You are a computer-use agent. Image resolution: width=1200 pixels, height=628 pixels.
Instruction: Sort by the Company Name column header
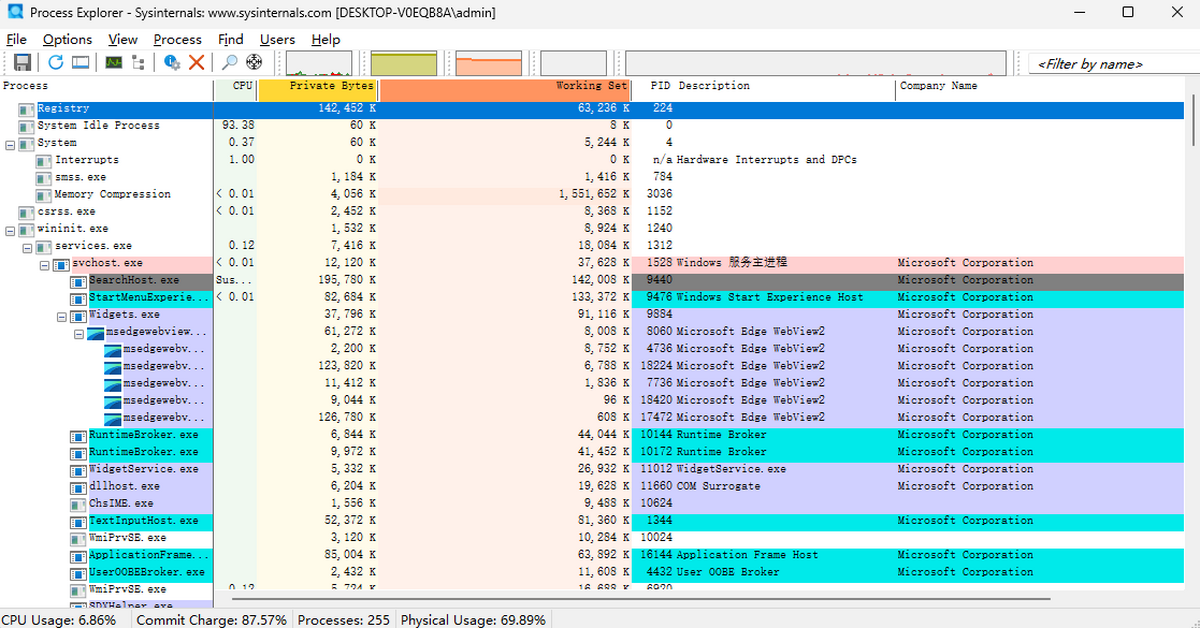(x=1040, y=87)
